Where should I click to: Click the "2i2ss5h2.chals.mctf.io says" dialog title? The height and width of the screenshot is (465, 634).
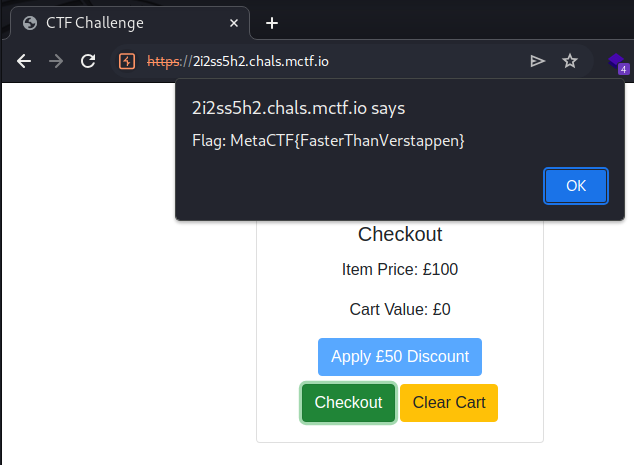298,108
